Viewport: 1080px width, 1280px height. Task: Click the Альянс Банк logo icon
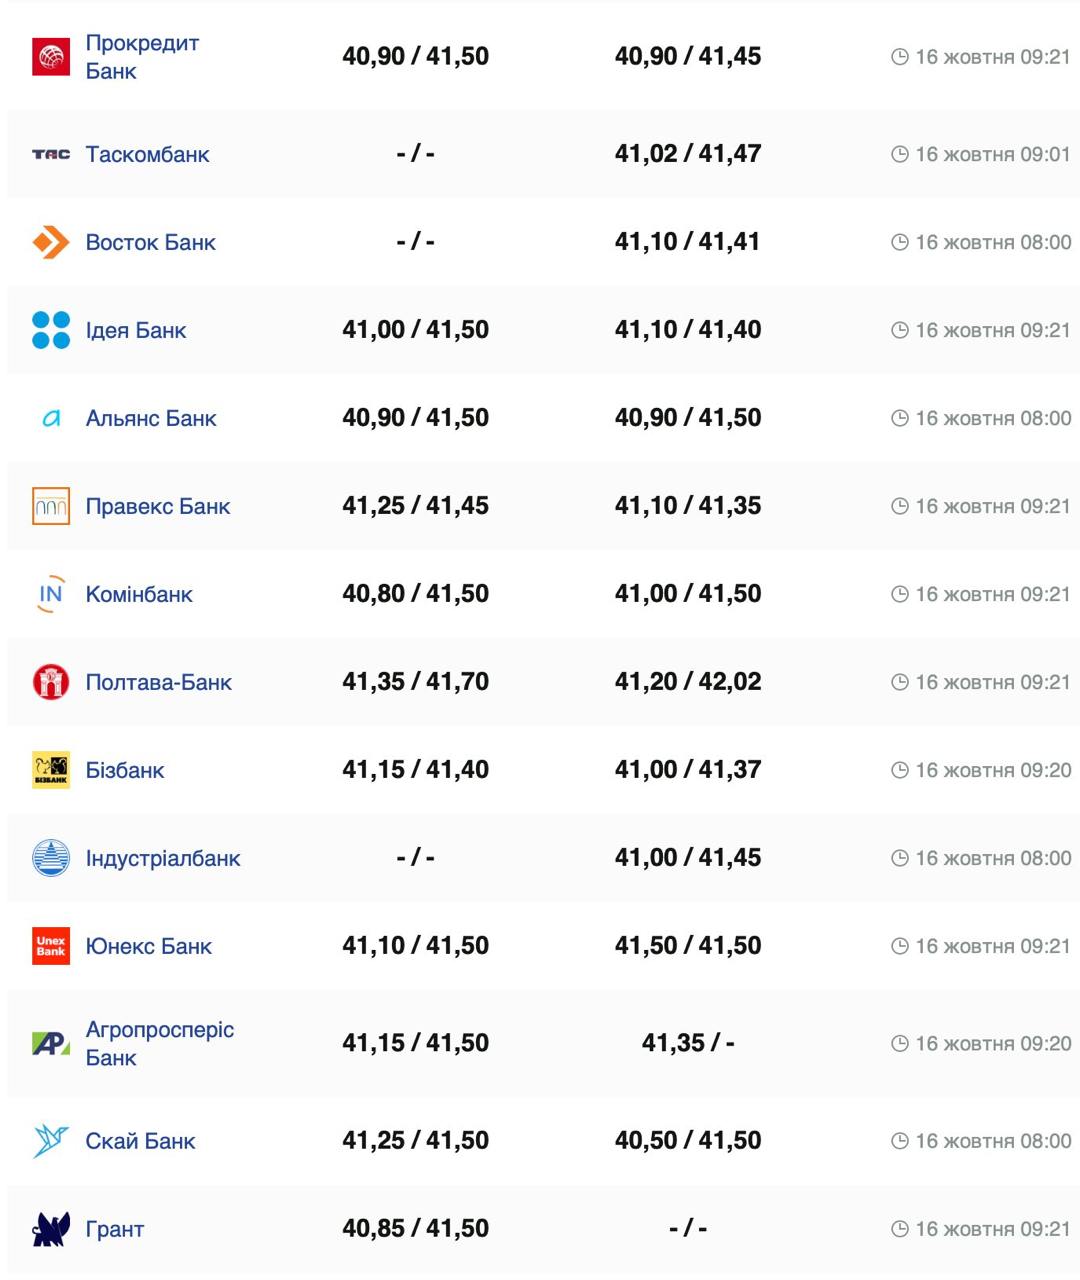(x=51, y=418)
